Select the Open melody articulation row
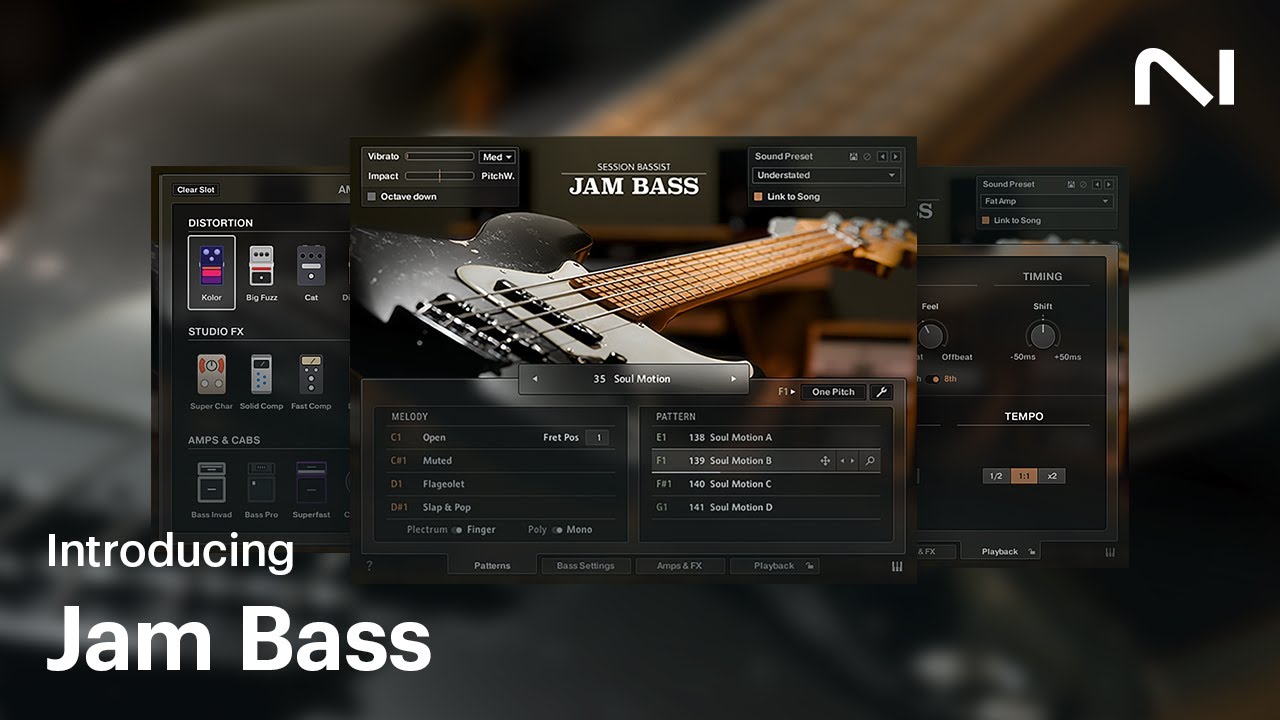Image resolution: width=1280 pixels, height=720 pixels. click(x=501, y=438)
